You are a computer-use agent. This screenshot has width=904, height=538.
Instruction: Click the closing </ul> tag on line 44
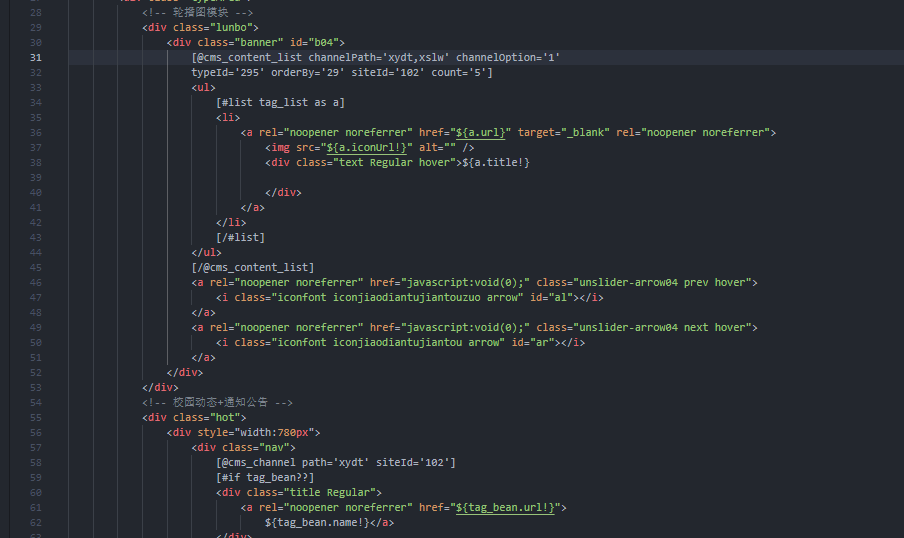click(x=206, y=253)
